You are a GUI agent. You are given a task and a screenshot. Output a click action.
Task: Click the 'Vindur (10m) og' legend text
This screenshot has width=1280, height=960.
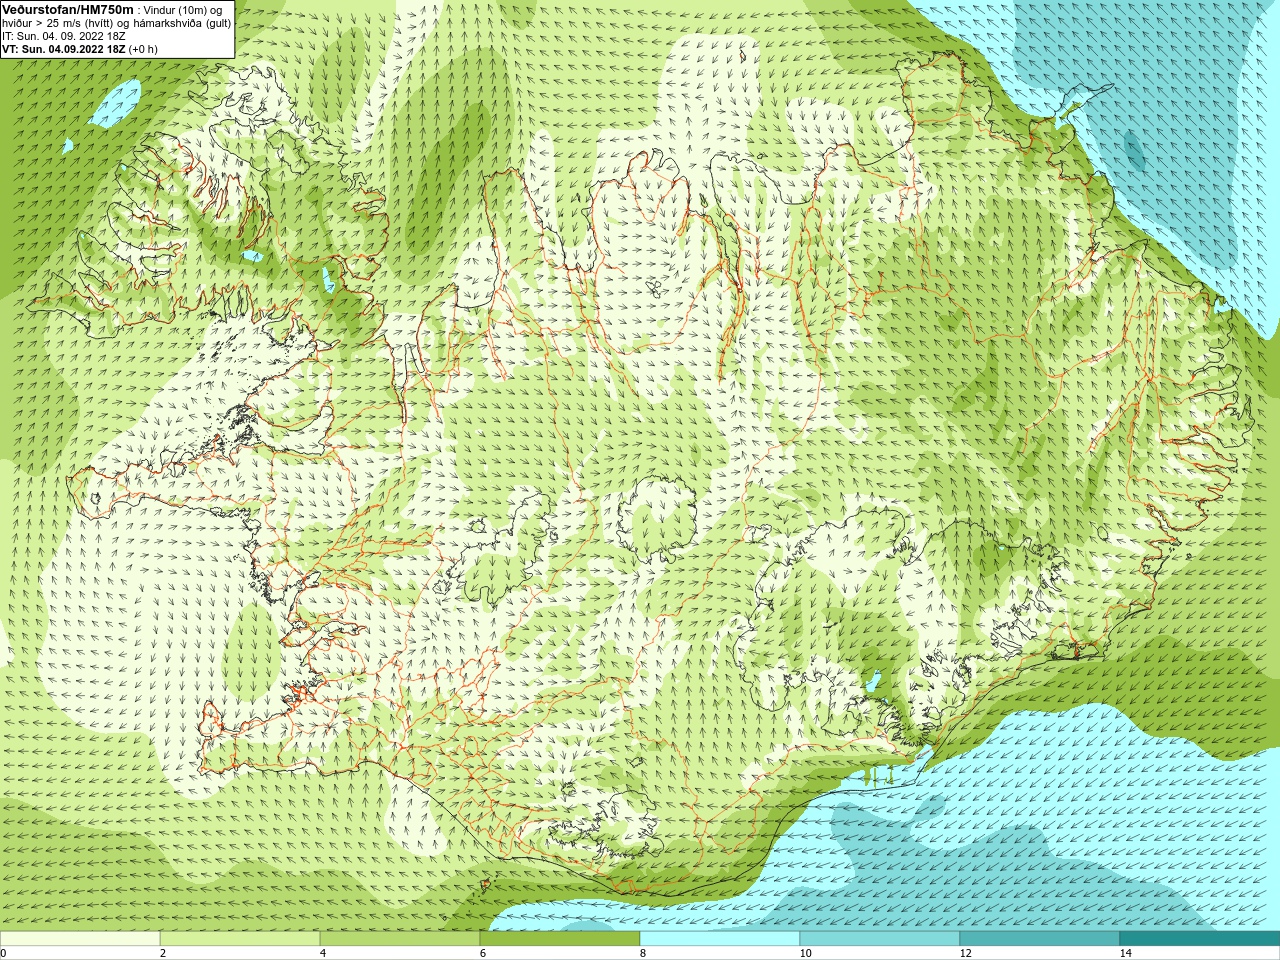click(x=183, y=10)
